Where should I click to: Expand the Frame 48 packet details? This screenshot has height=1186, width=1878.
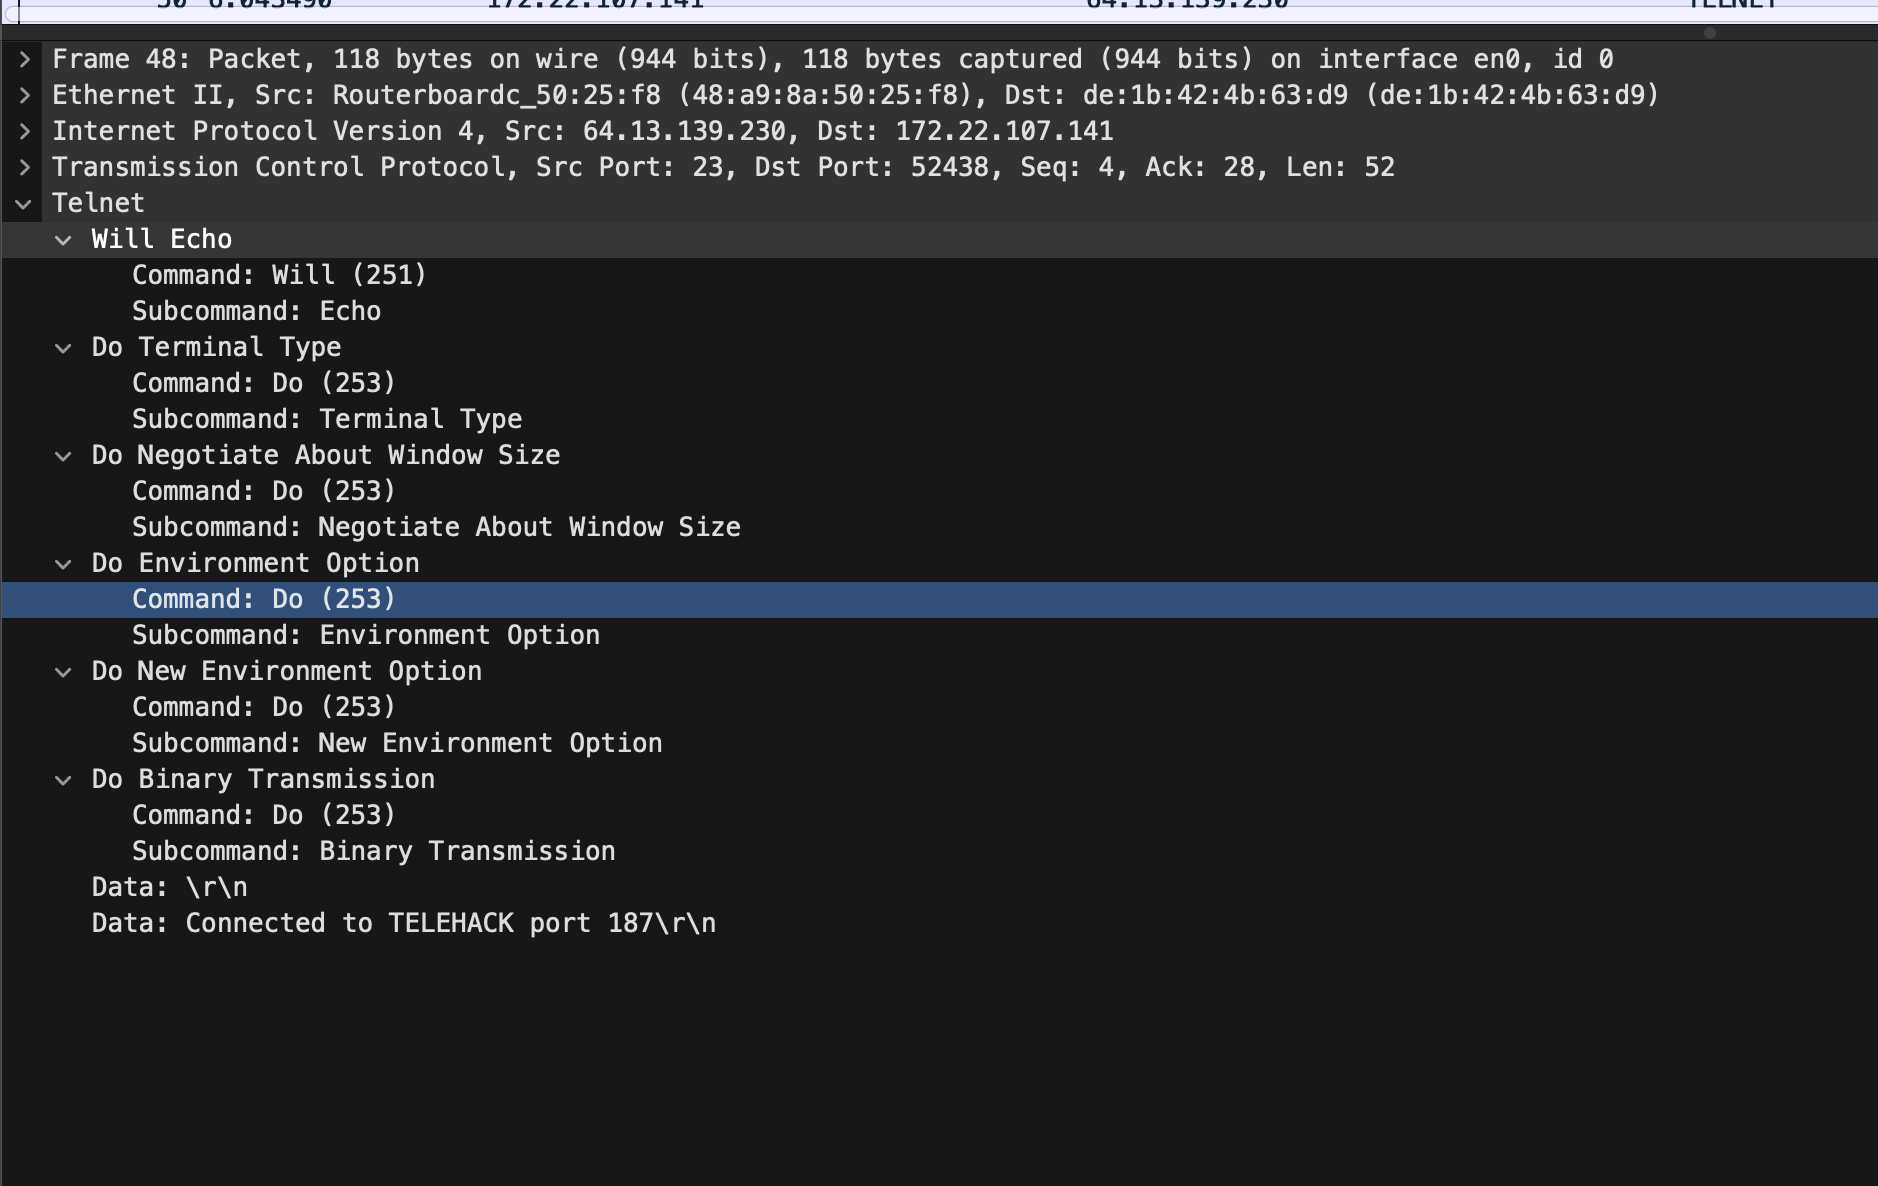25,60
